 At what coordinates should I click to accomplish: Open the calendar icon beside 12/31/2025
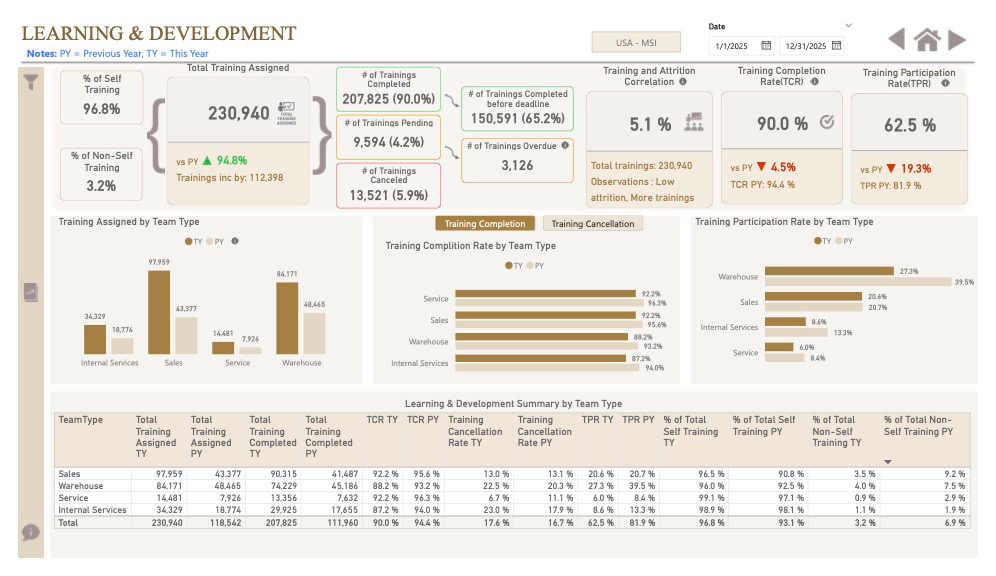click(837, 46)
